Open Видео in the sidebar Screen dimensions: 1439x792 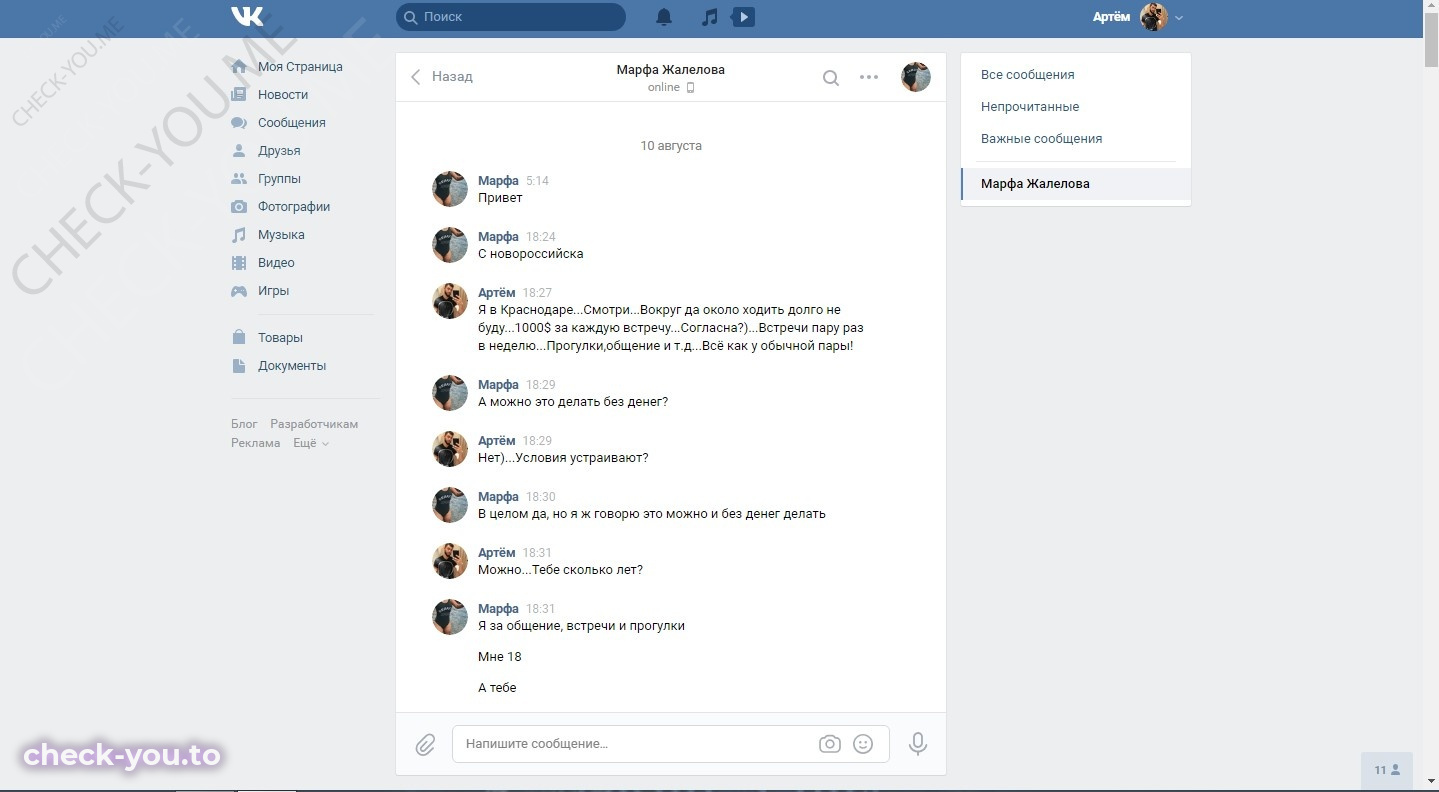pyautogui.click(x=276, y=263)
